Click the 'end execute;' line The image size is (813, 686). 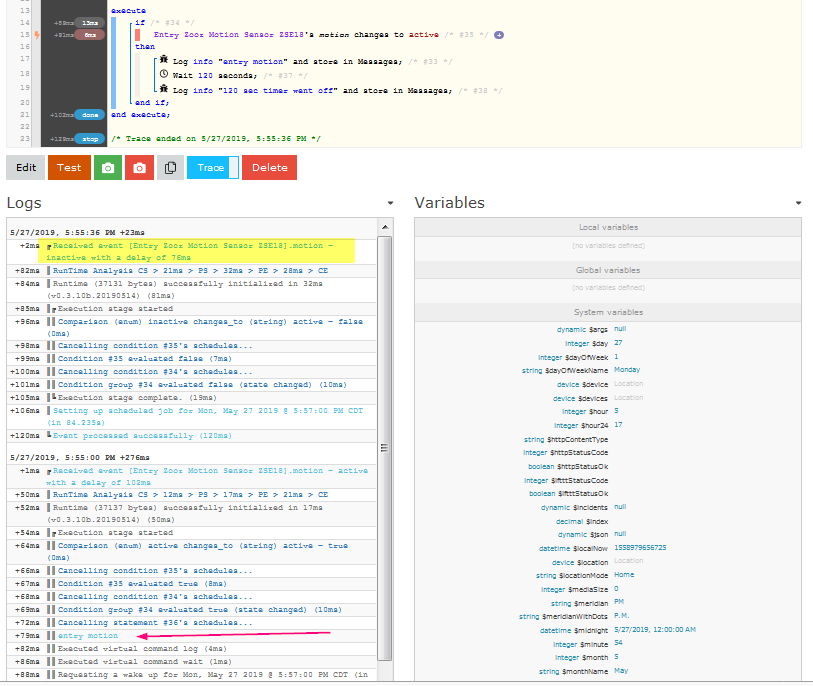141,115
